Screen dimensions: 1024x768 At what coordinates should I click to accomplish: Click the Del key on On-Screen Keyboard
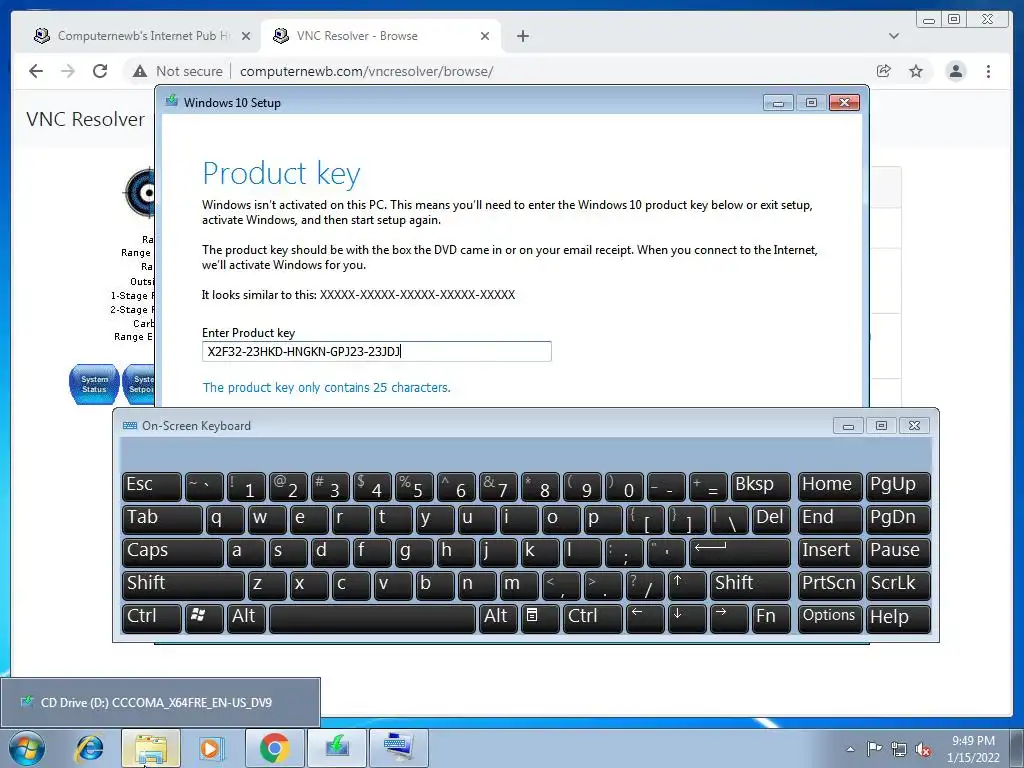tap(771, 519)
